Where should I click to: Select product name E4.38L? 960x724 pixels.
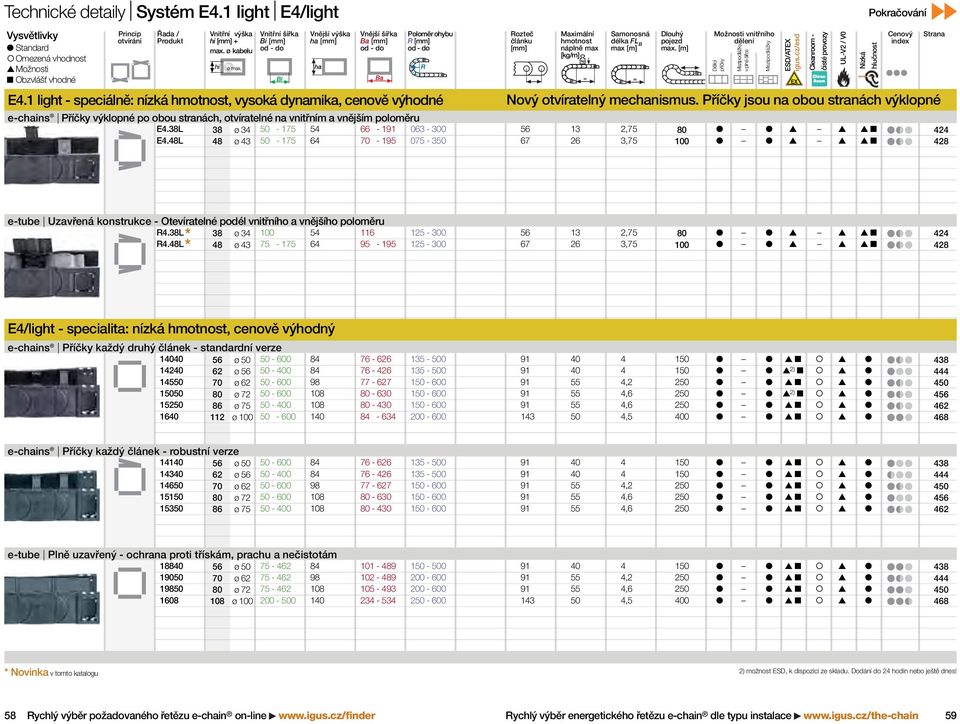point(170,130)
